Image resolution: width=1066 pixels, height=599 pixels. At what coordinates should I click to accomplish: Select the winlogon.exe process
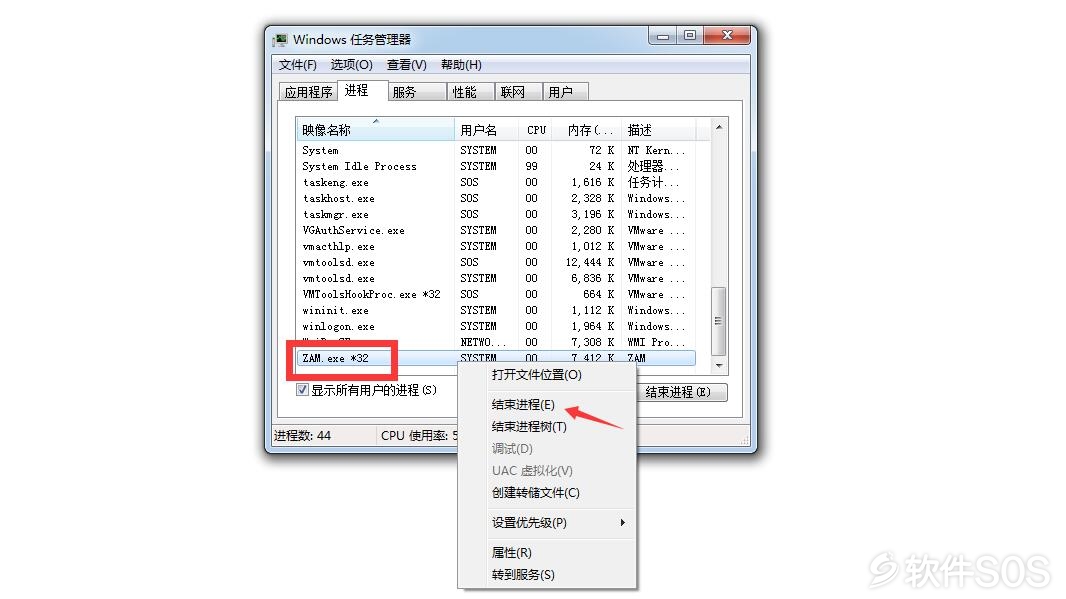496,326
